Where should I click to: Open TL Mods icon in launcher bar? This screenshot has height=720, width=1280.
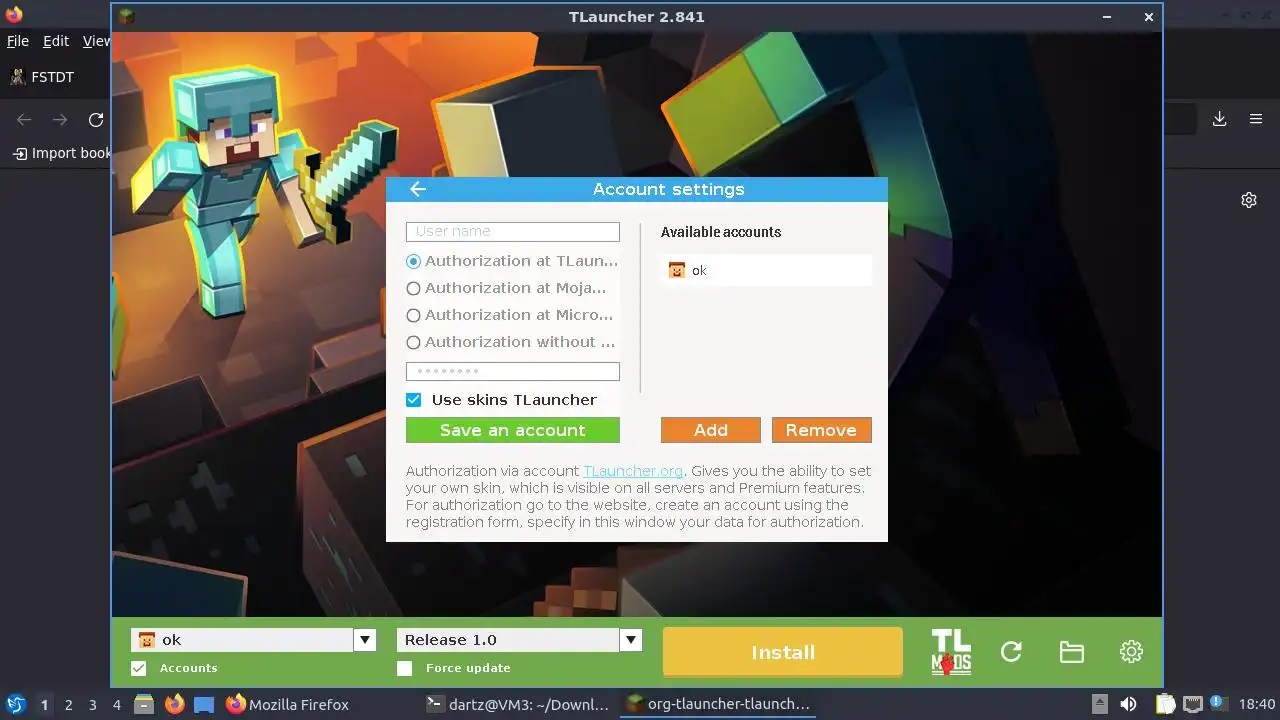pyautogui.click(x=951, y=652)
